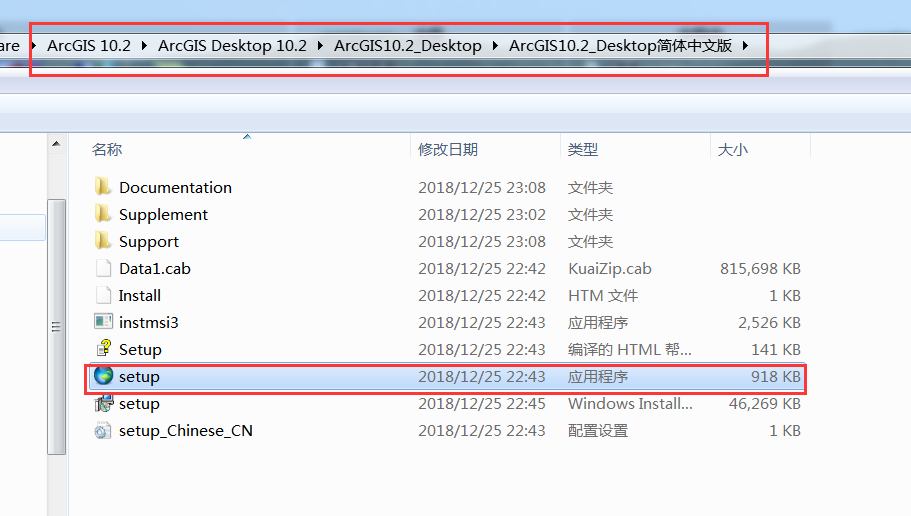Select the Install HTM file icon

click(103, 295)
